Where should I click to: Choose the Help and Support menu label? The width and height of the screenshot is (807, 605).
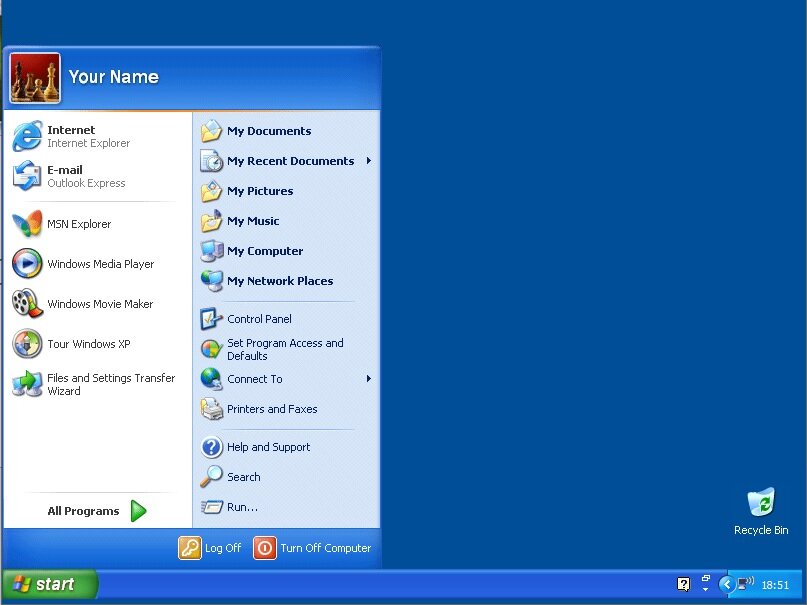coord(269,447)
